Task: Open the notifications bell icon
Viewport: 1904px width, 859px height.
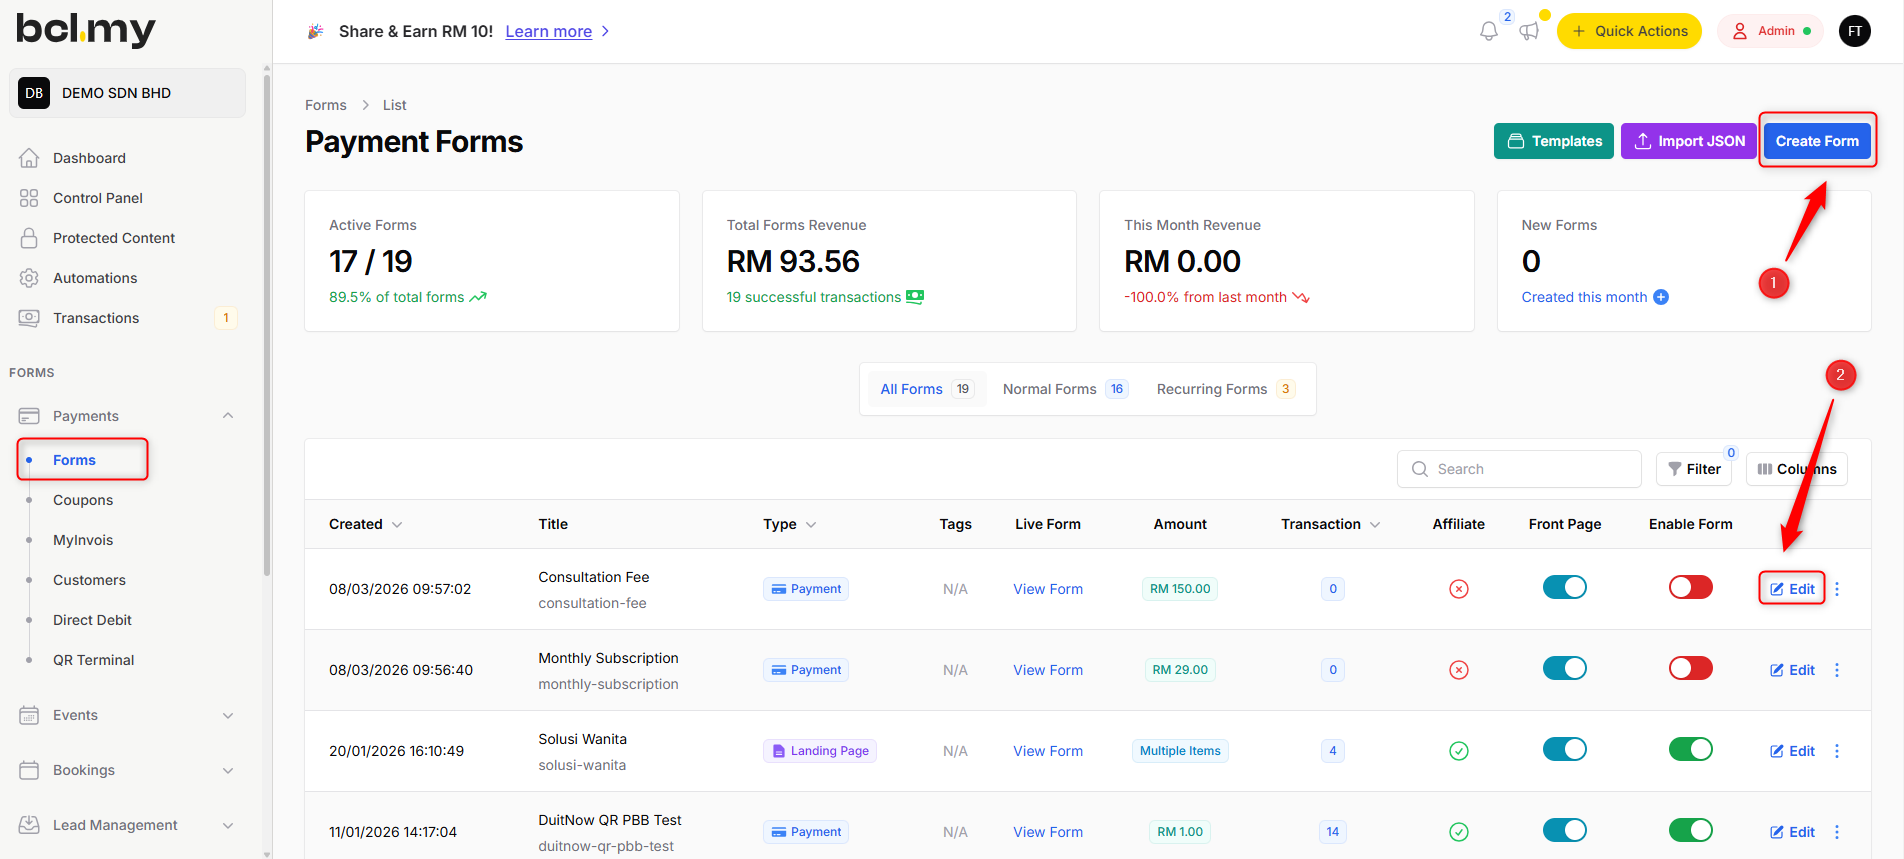Action: pos(1488,31)
